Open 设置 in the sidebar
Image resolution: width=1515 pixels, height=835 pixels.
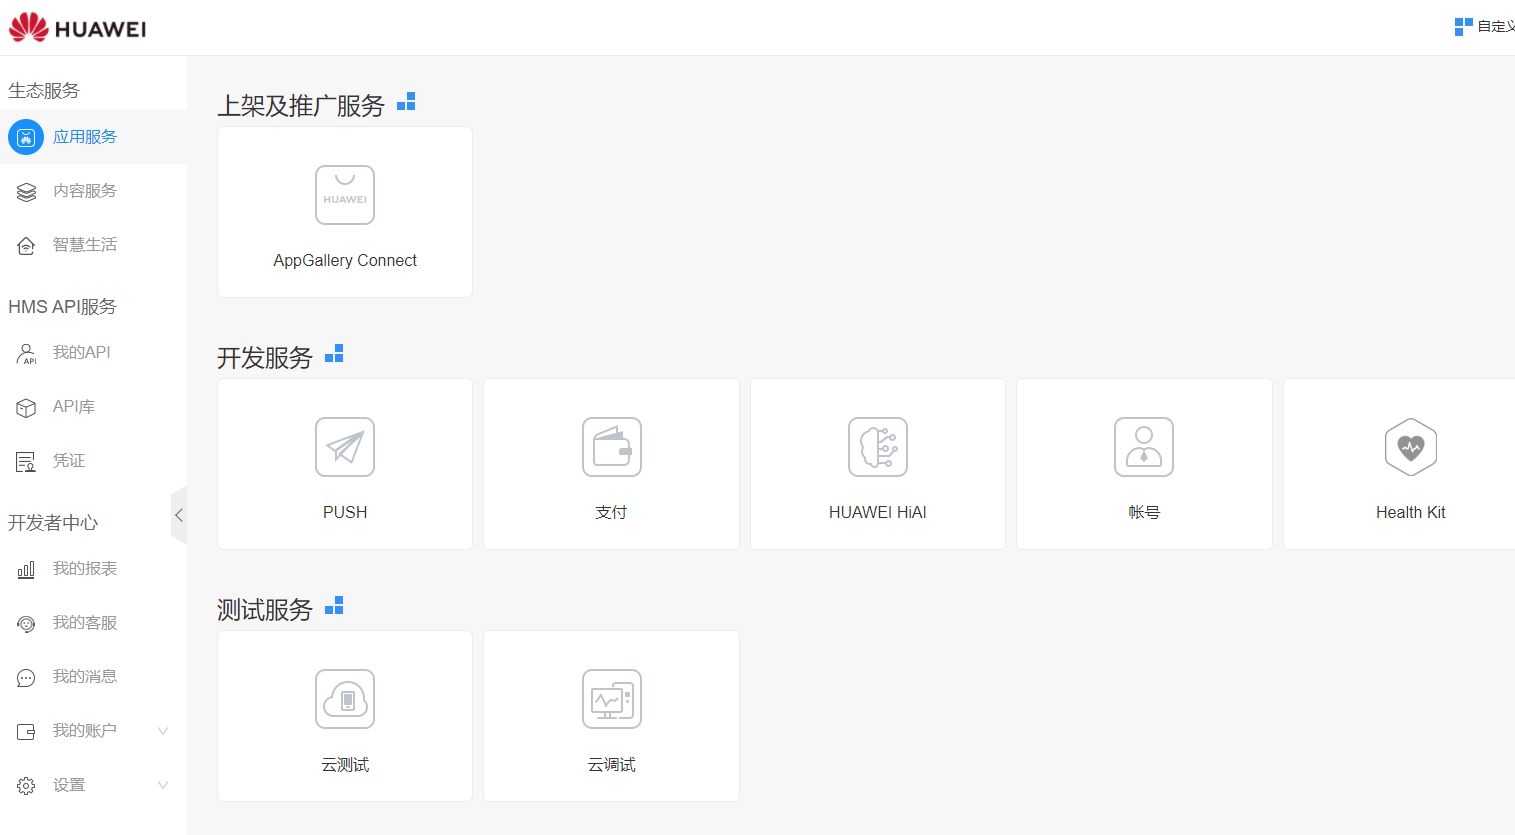coord(94,785)
